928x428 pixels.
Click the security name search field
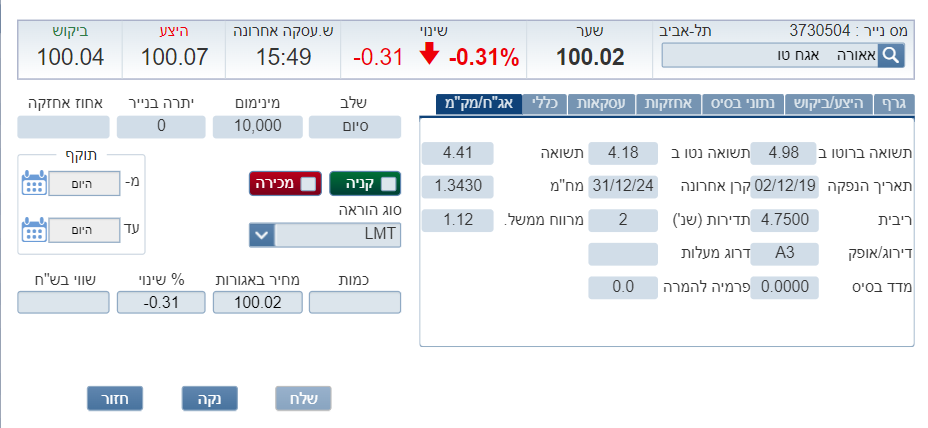coord(769,55)
